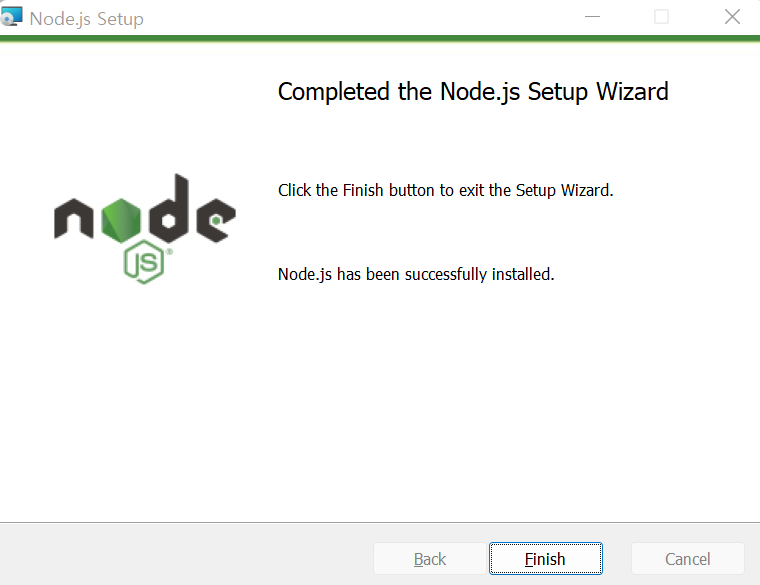This screenshot has width=760, height=585.
Task: Open the installer icon menu in title bar
Action: [11, 17]
